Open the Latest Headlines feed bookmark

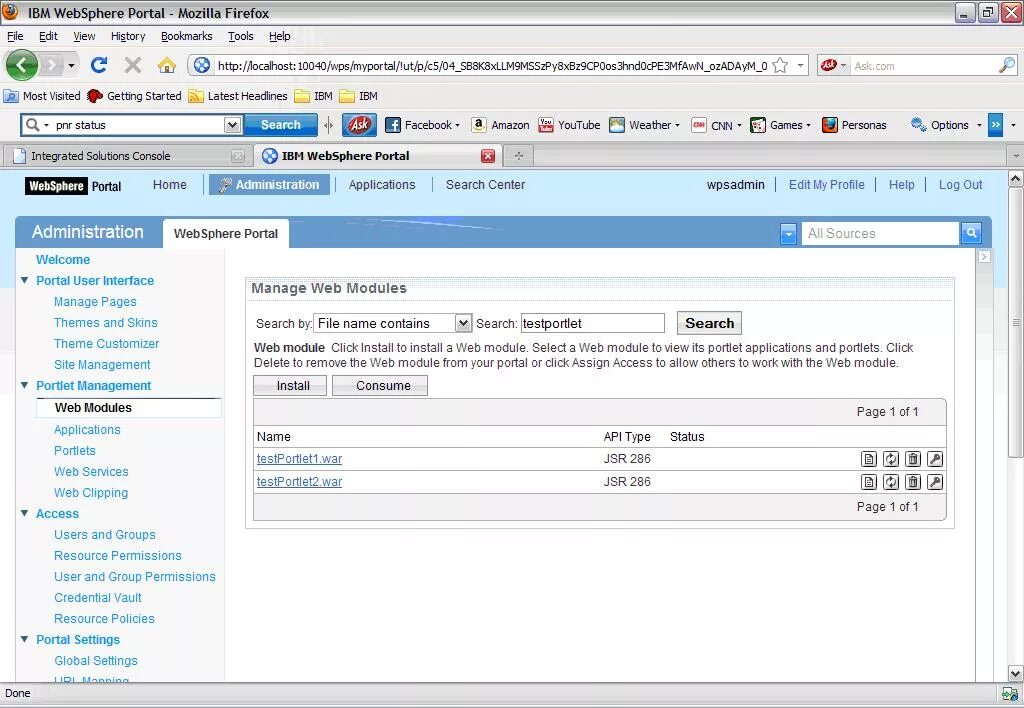(238, 96)
